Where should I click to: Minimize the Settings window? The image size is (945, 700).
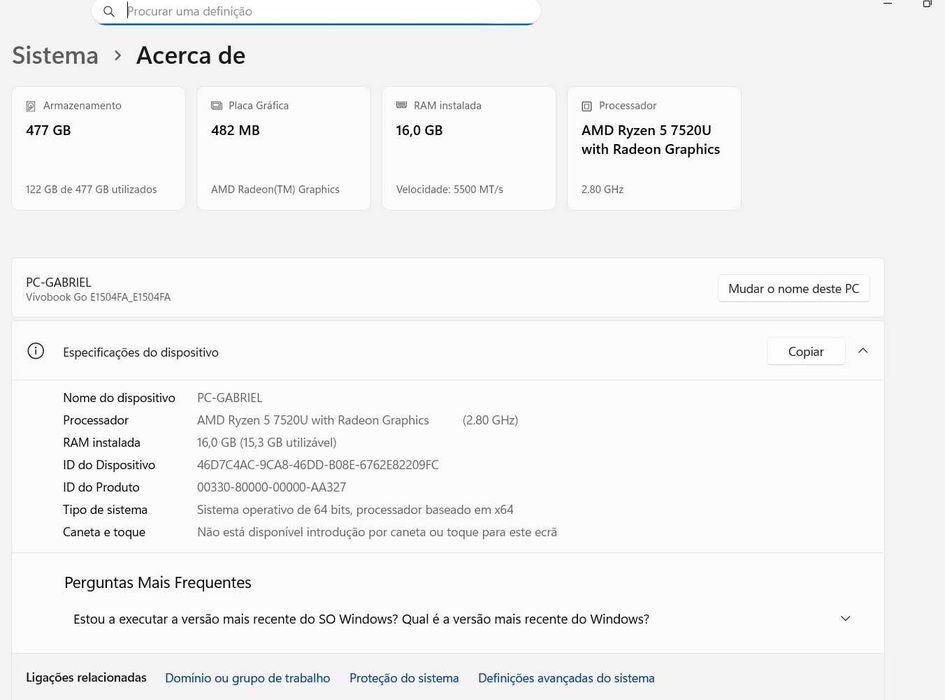click(x=888, y=4)
